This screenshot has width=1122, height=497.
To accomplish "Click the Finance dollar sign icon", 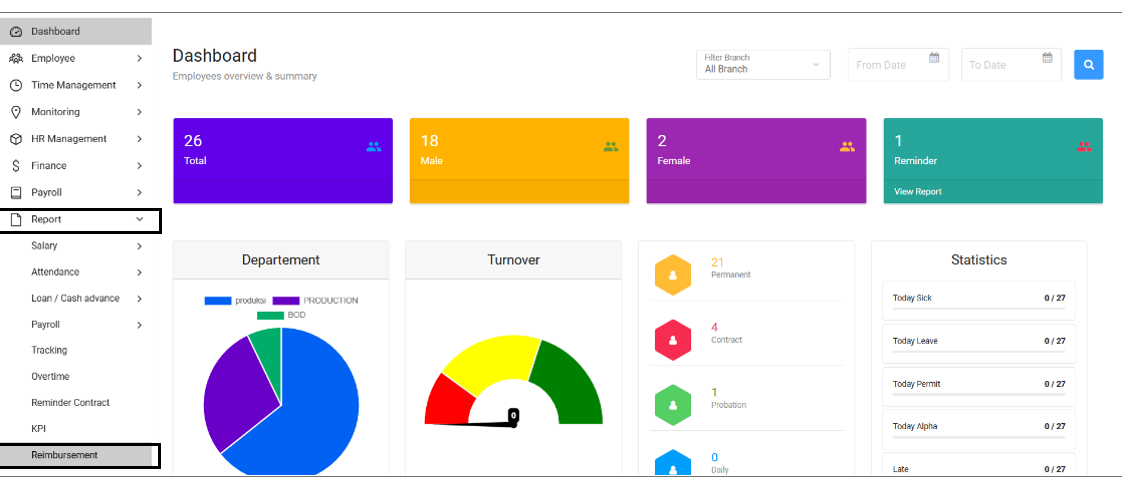I will click(x=16, y=166).
